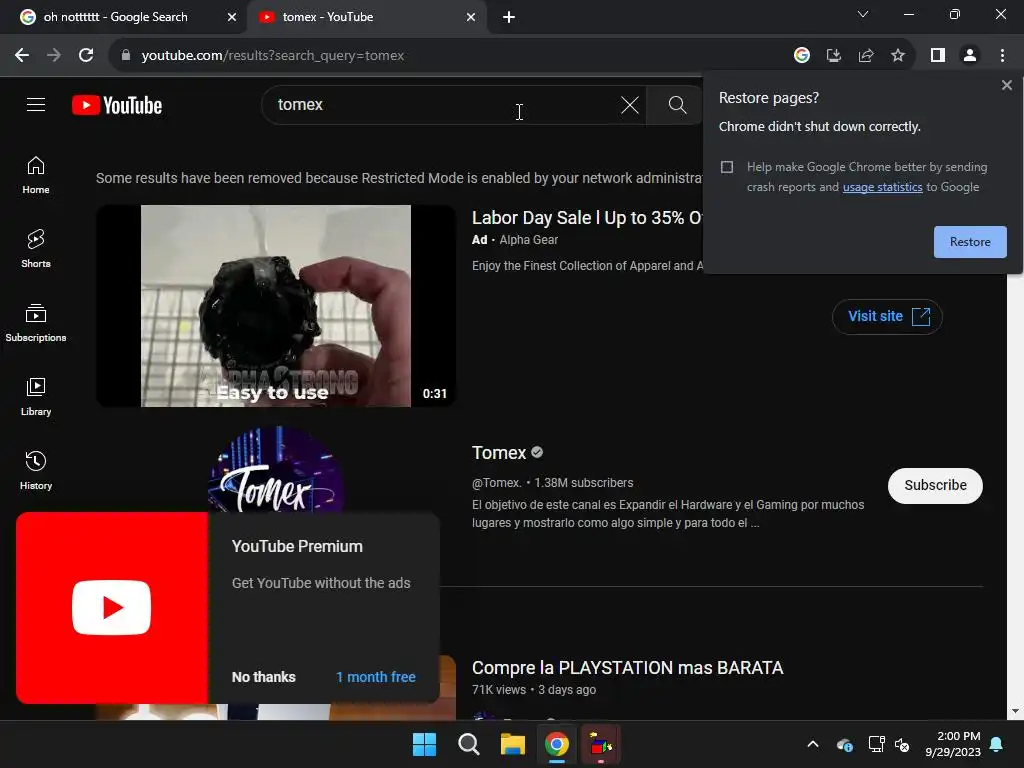
Task: Open the usage statistics link
Action: pyautogui.click(x=882, y=187)
